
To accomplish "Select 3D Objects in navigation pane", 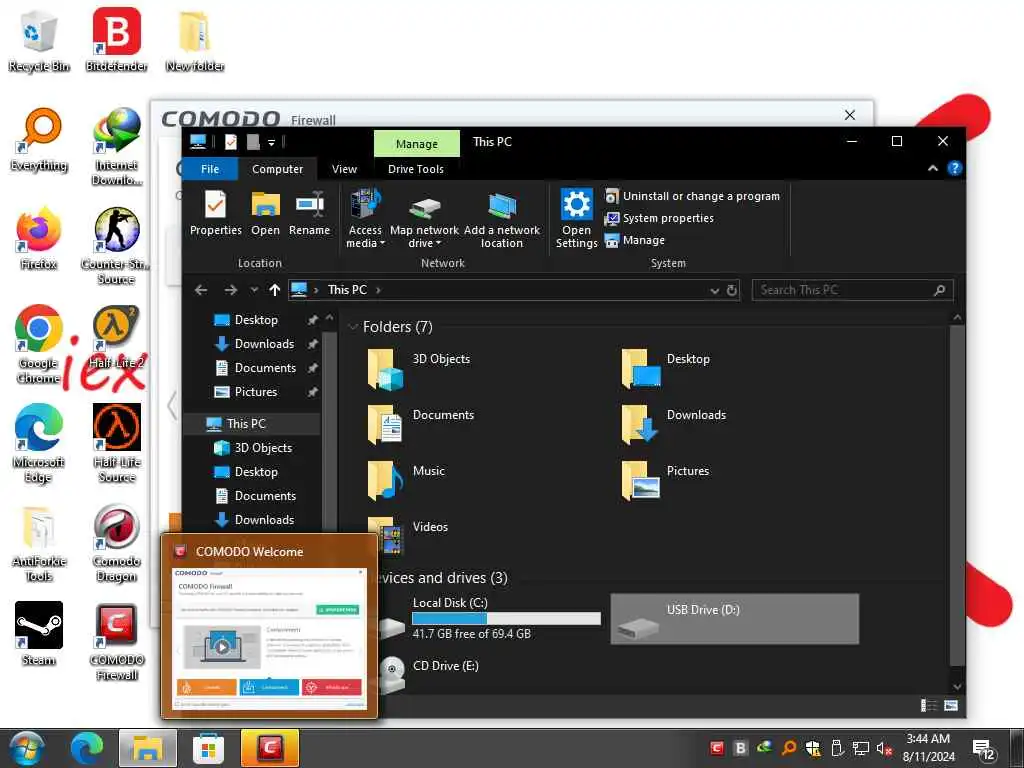I will tap(263, 448).
